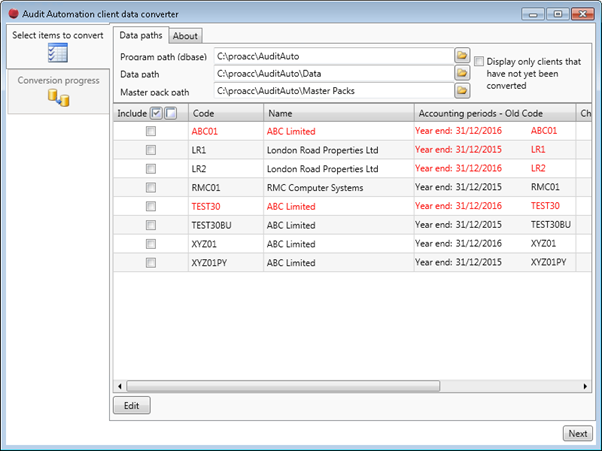The height and width of the screenshot is (451, 602).
Task: Click Year end: 31/12/2015 in RMC01 row
Action: click(458, 187)
